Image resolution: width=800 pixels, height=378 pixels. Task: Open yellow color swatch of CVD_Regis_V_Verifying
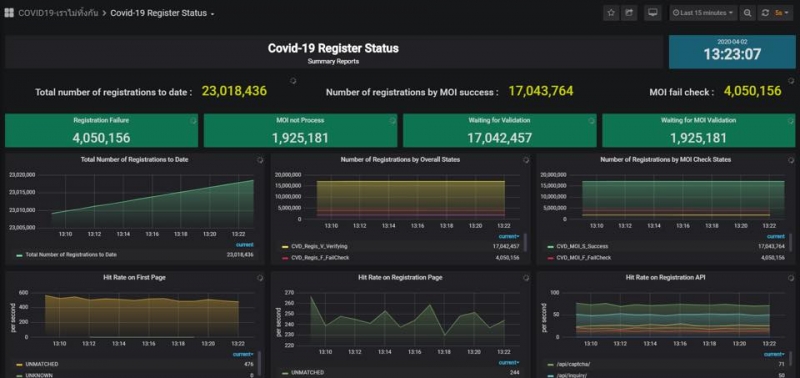285,246
